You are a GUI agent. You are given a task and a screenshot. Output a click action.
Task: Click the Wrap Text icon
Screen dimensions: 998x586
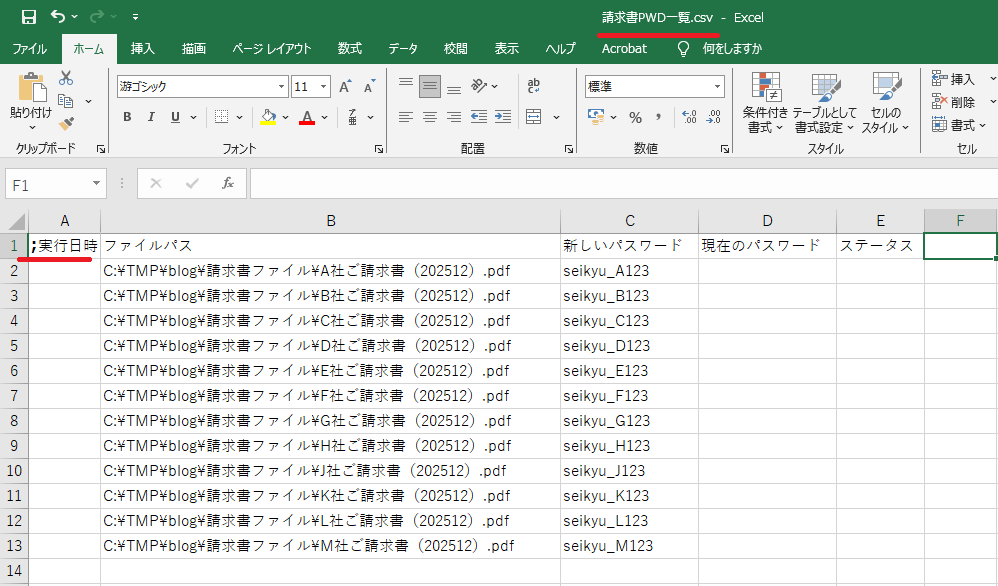(x=534, y=87)
